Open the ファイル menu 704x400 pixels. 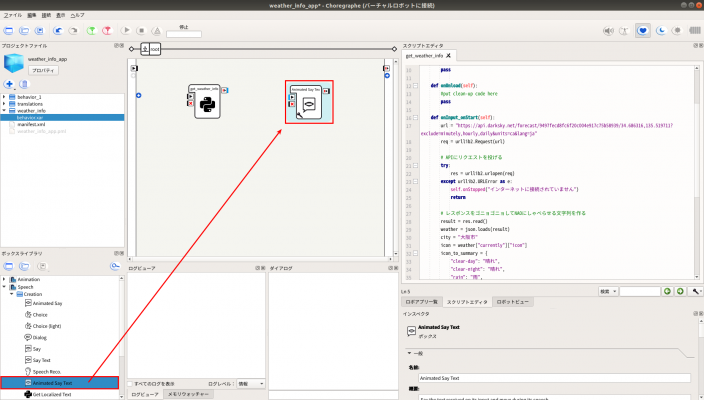[13, 16]
